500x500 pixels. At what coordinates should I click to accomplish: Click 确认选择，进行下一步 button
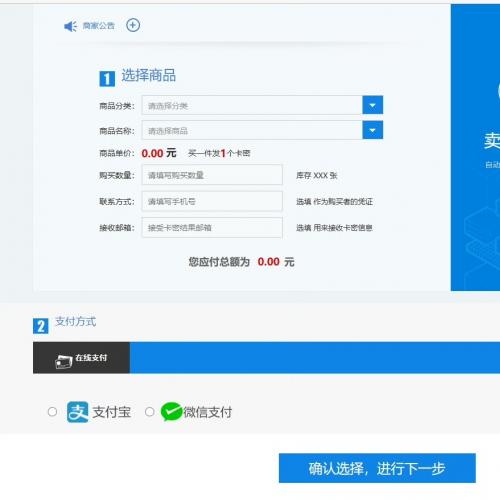377,468
